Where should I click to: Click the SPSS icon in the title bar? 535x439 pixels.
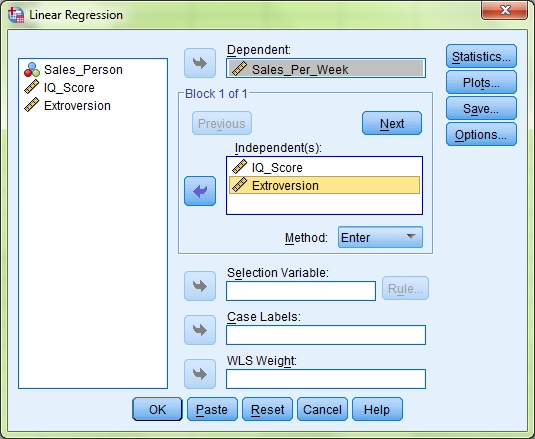[16, 15]
